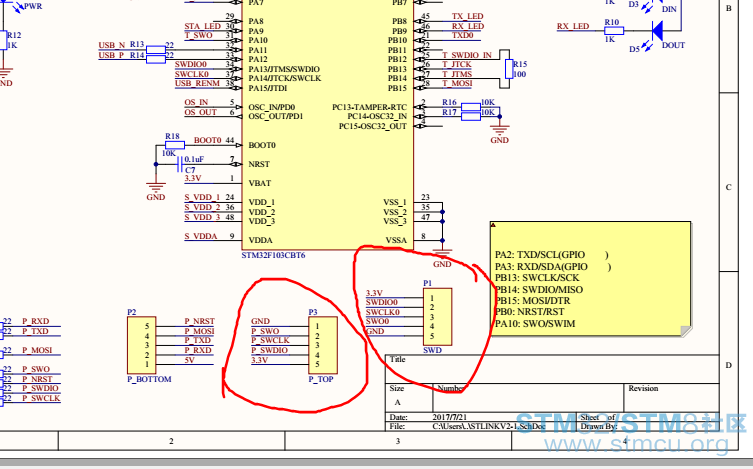
Task: Select the TXD0 net label
Action: click(462, 36)
